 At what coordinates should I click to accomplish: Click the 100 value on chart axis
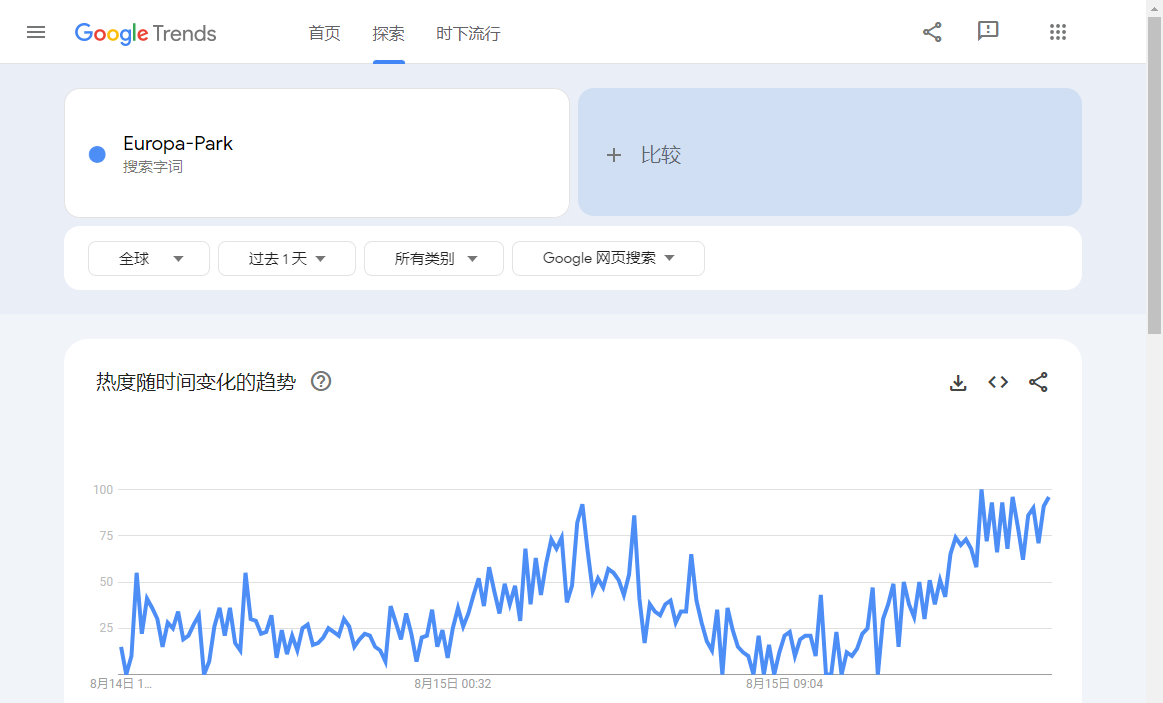(103, 489)
